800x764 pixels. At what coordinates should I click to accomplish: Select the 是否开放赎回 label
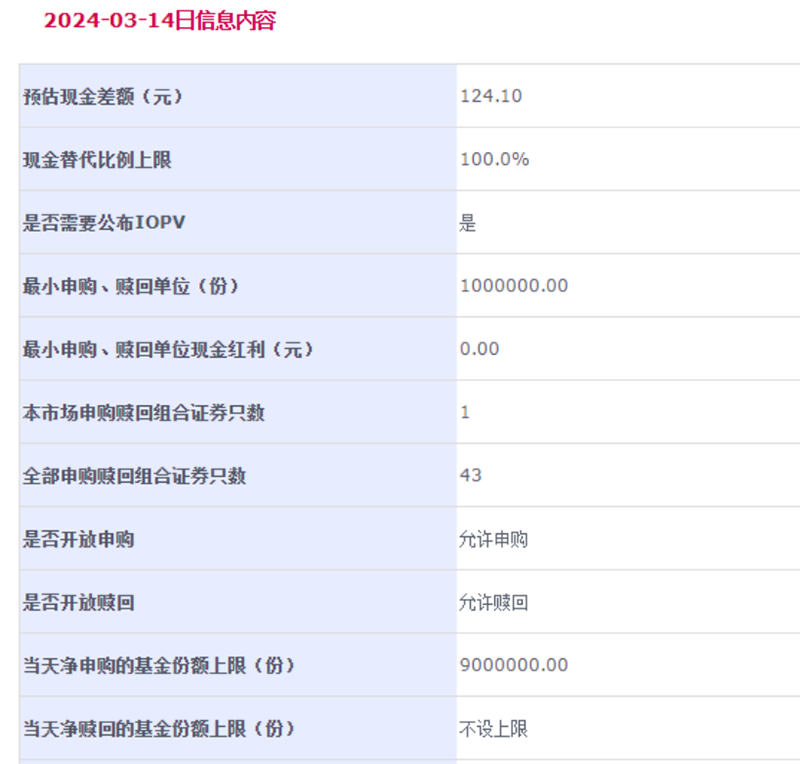click(x=78, y=603)
